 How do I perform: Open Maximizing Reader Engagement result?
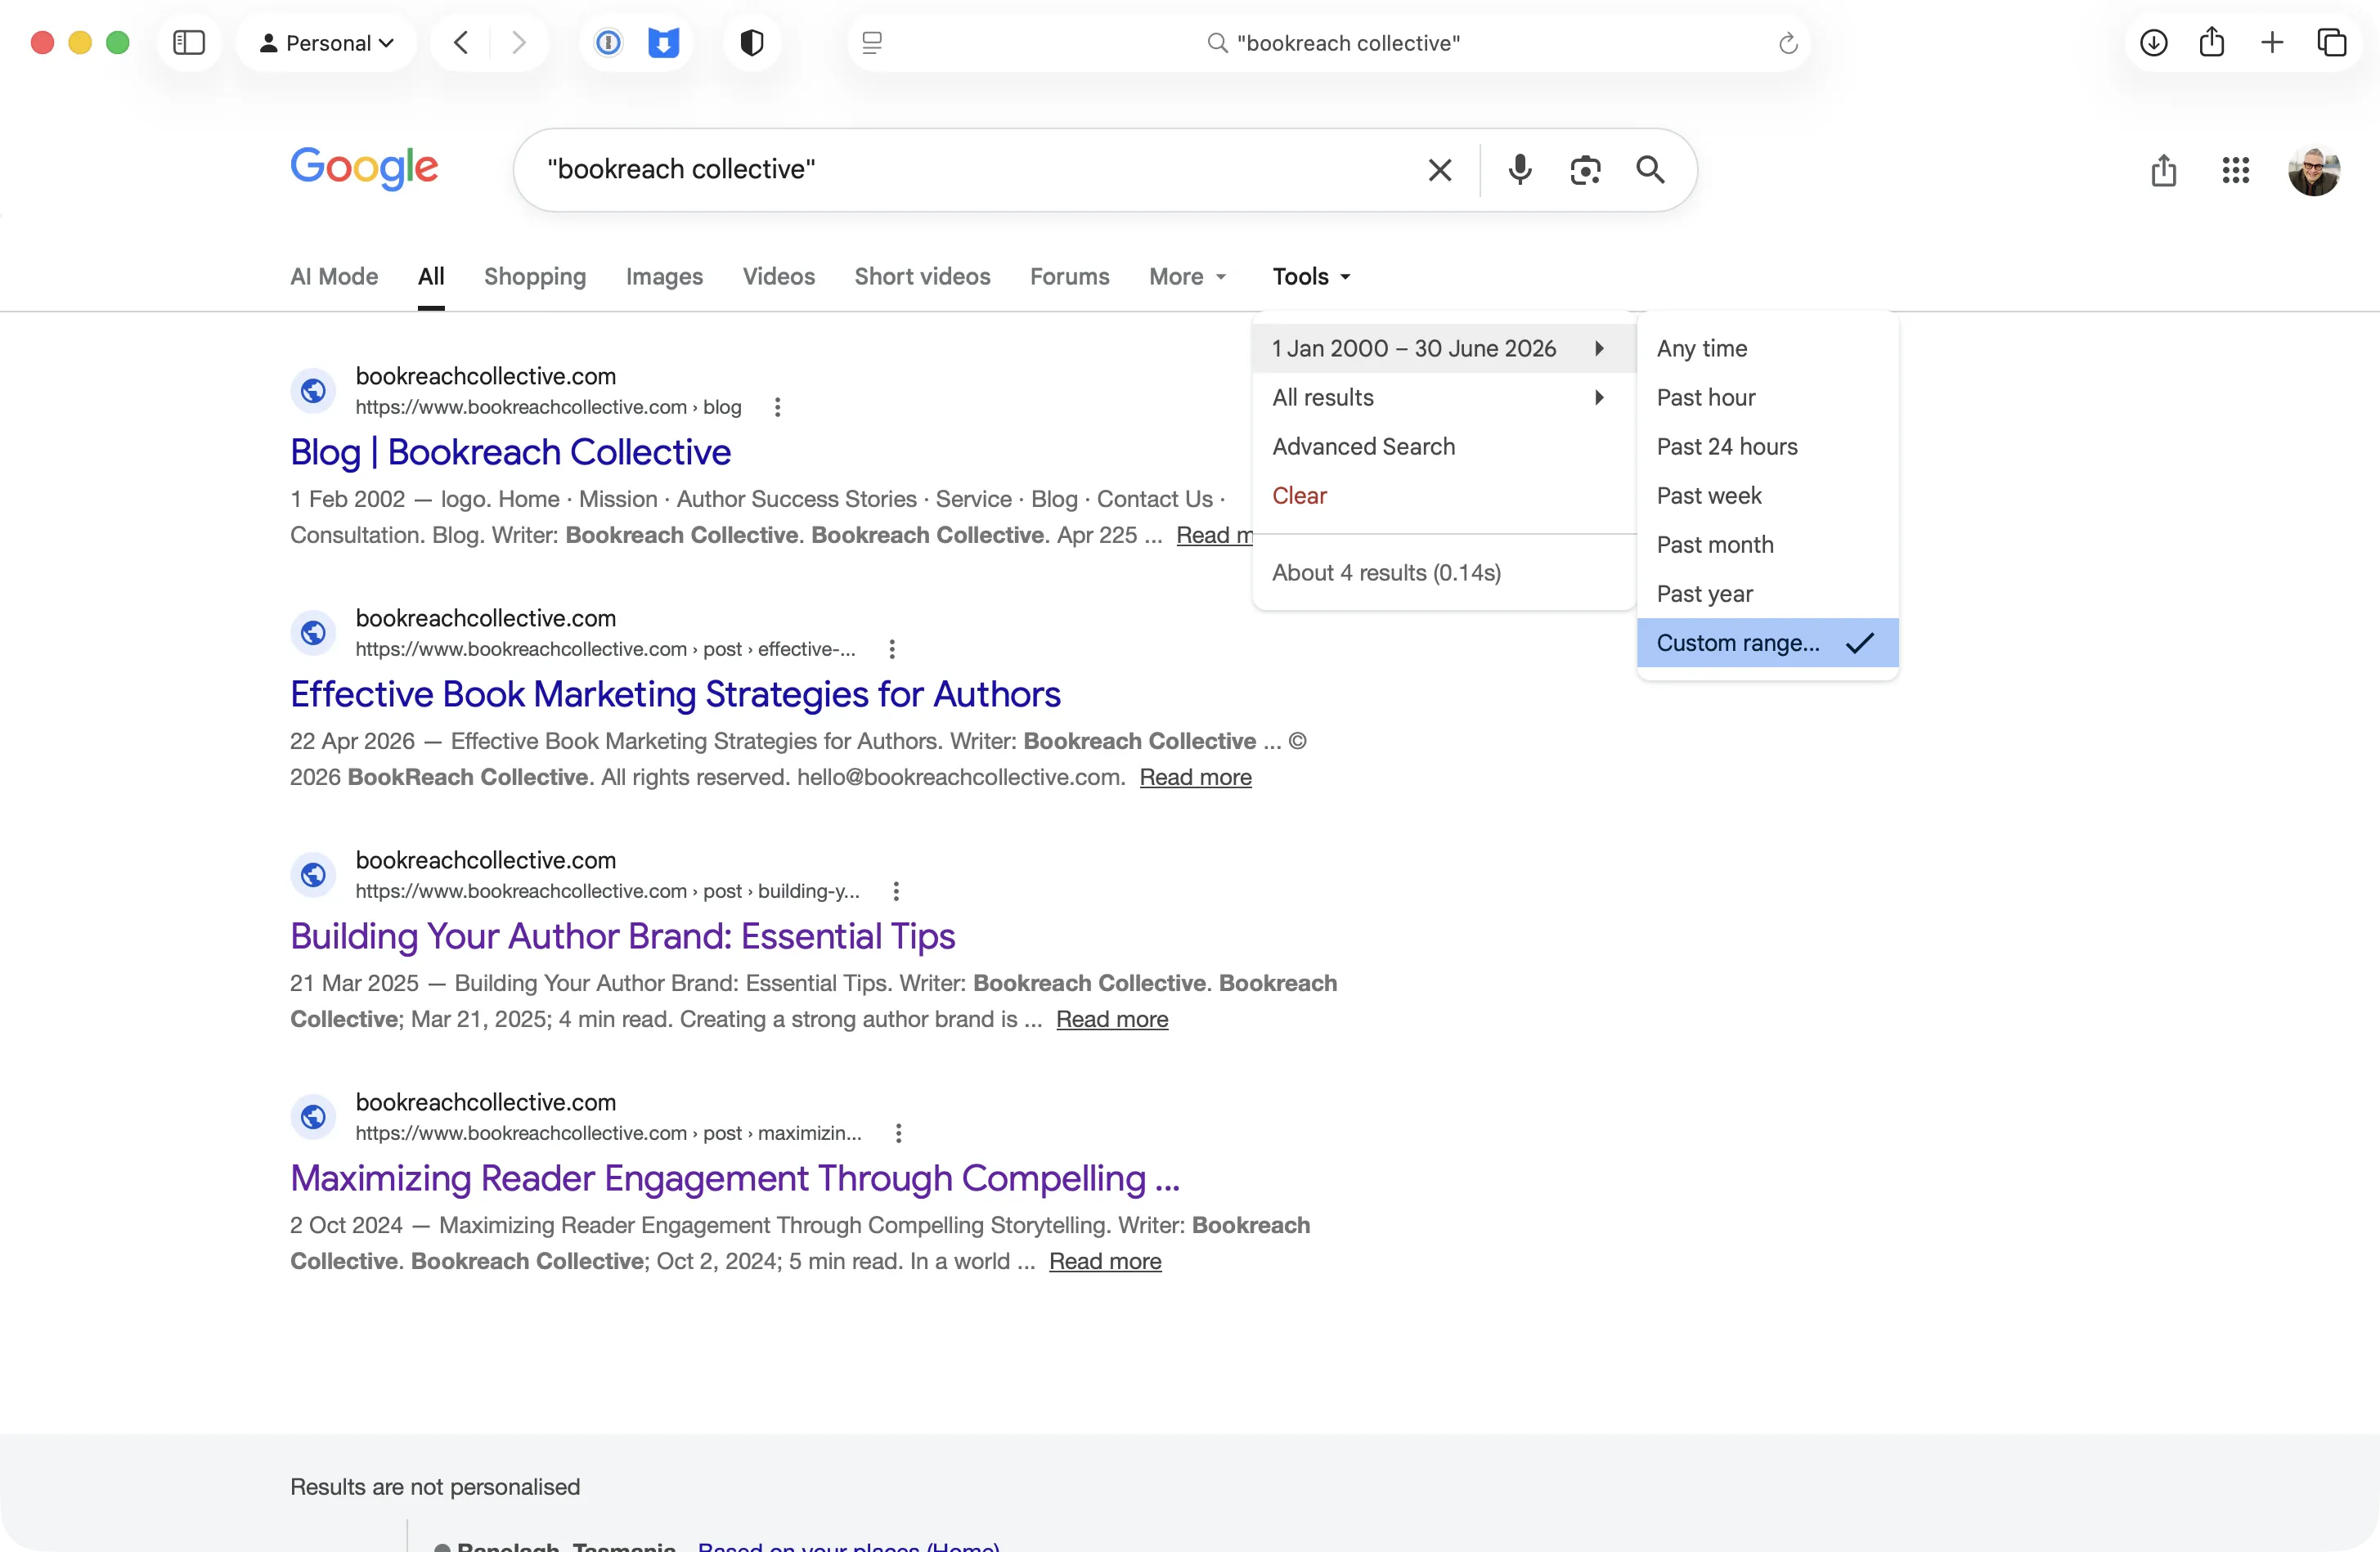(x=735, y=1178)
